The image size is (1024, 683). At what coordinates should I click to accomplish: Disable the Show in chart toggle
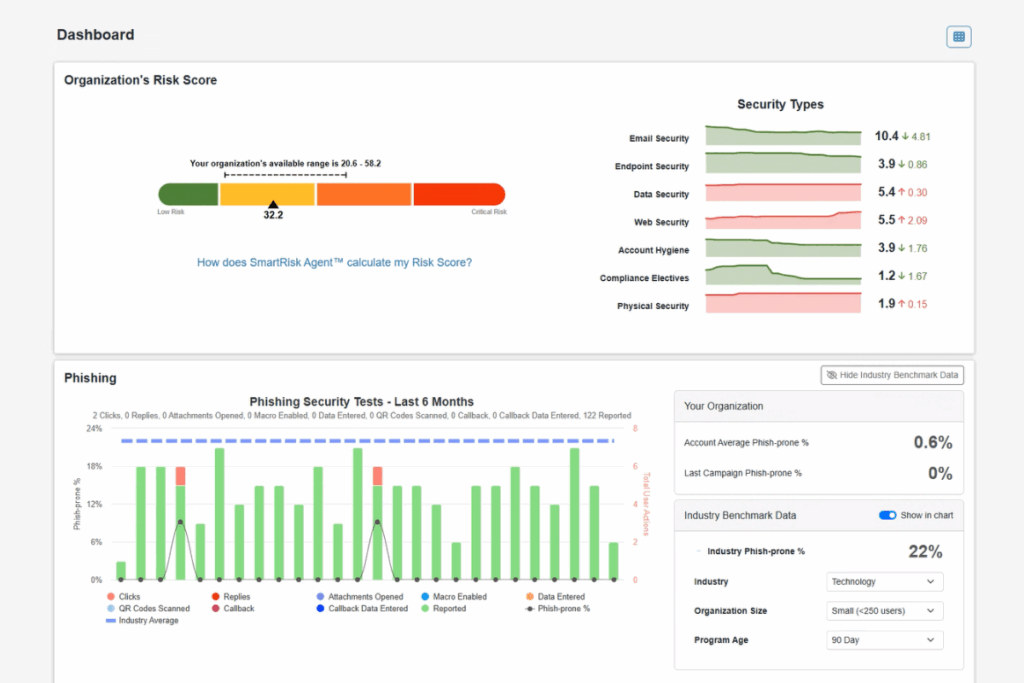coord(887,514)
